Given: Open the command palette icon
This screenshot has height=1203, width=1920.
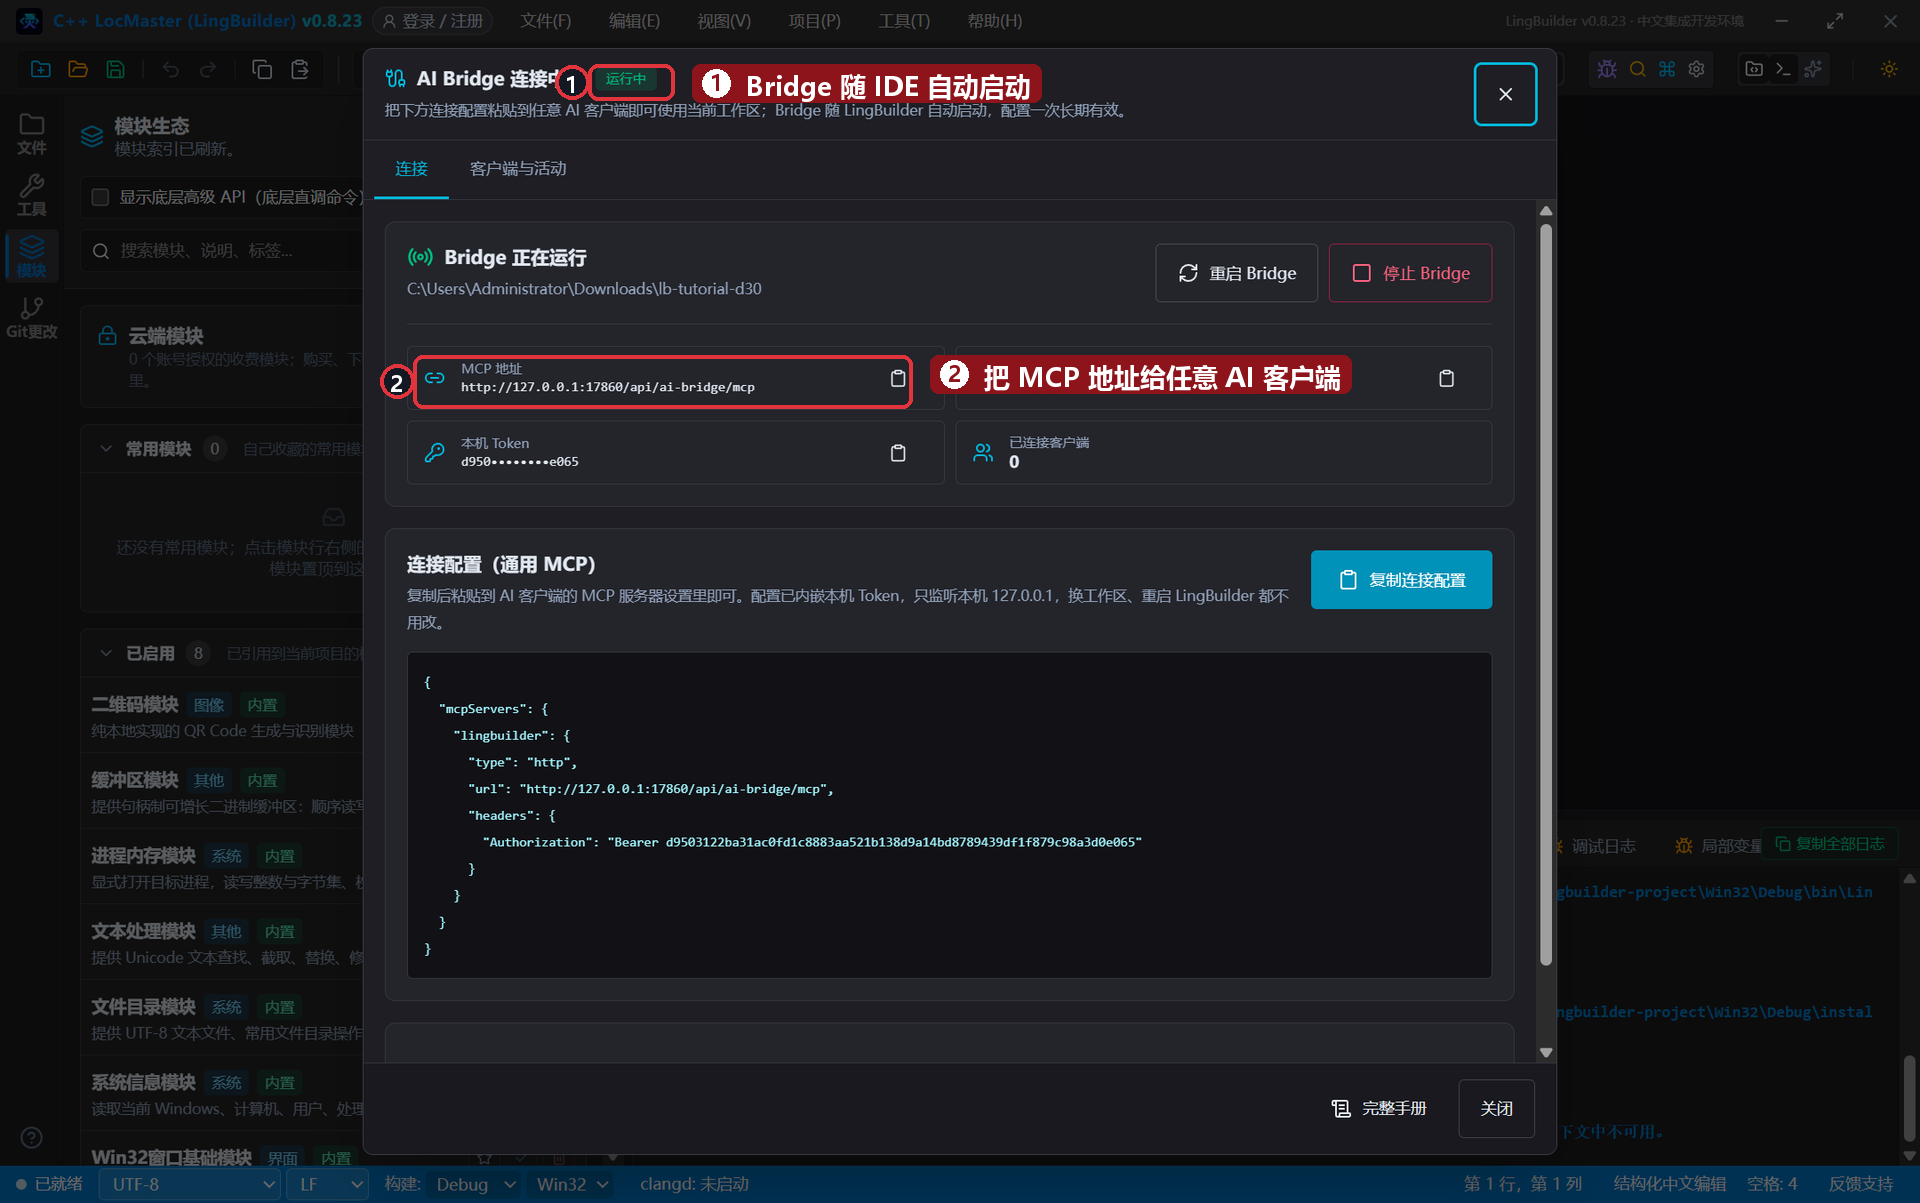Looking at the screenshot, I should (x=1667, y=69).
